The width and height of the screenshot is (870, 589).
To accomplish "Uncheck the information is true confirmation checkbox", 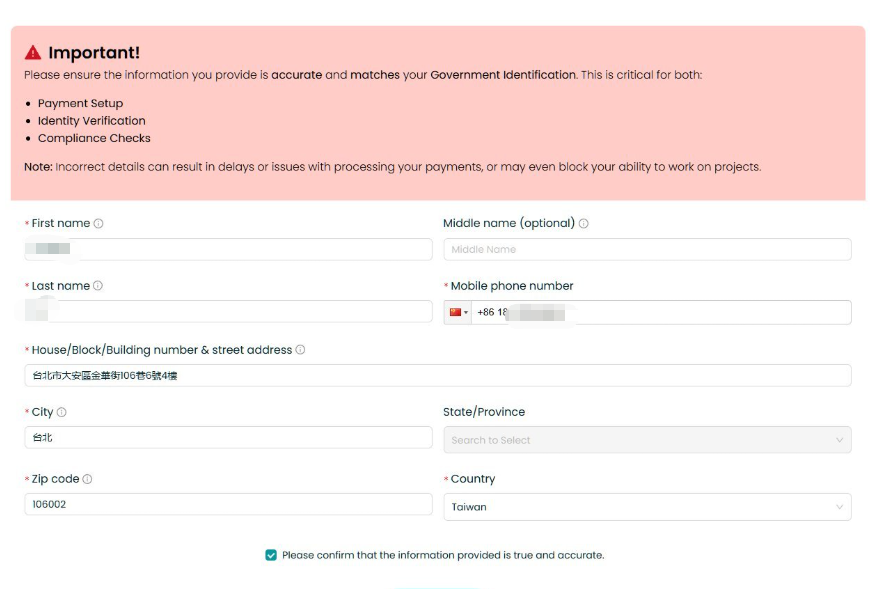I will pyautogui.click(x=271, y=555).
